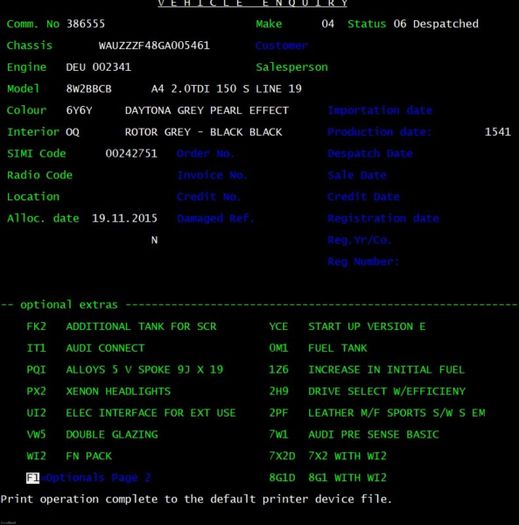The image size is (519, 525).
Task: Click the 2H9 Drive Select entry
Action: [367, 391]
